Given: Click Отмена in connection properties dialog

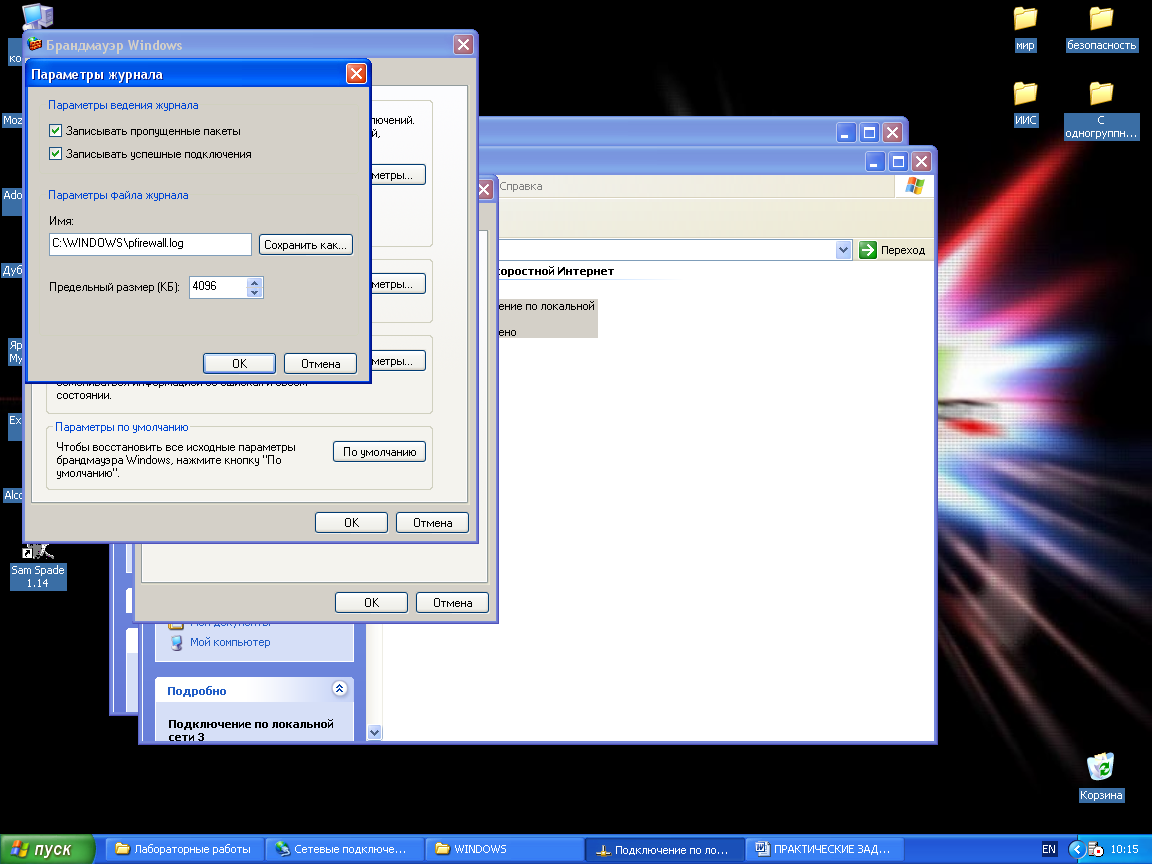Looking at the screenshot, I should pos(452,602).
